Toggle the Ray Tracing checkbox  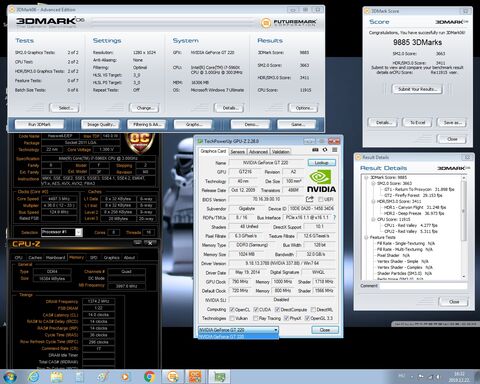pos(255,318)
